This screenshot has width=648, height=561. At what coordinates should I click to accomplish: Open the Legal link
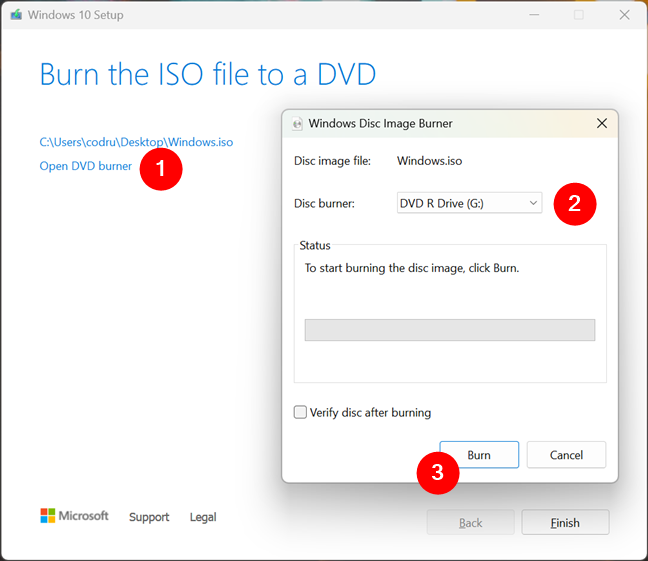click(203, 517)
